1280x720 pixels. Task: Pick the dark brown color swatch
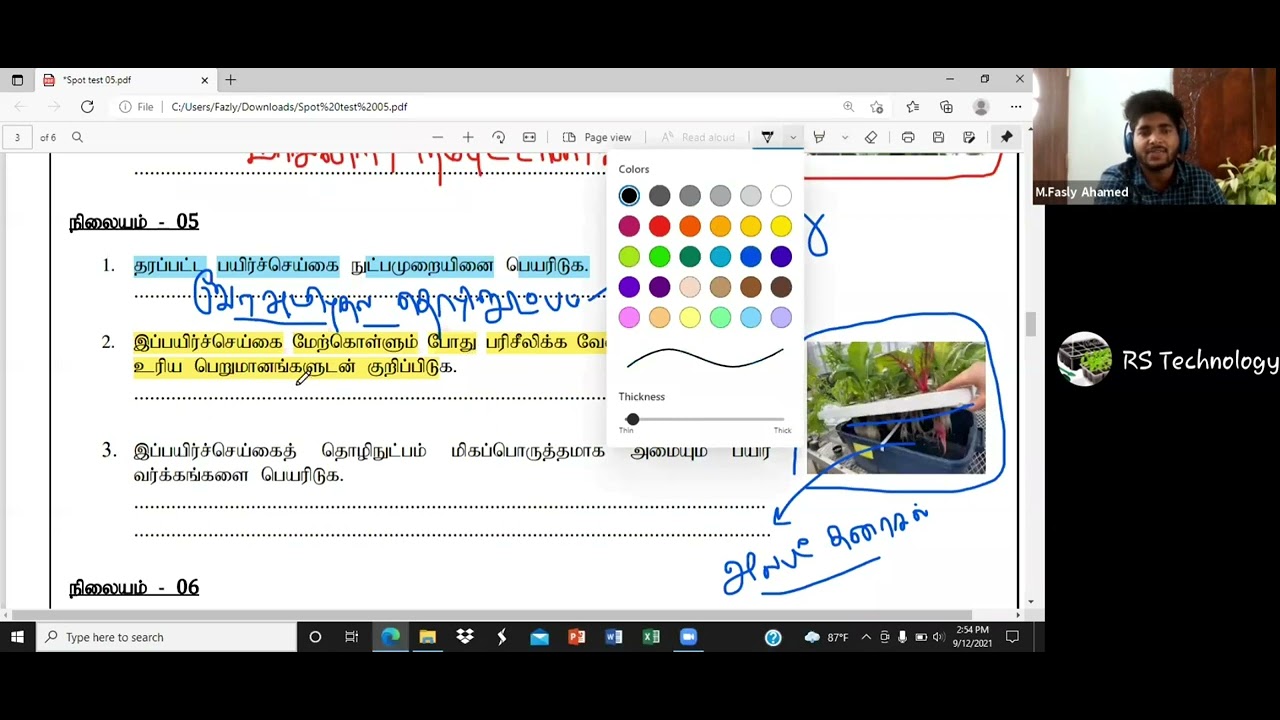coord(781,287)
